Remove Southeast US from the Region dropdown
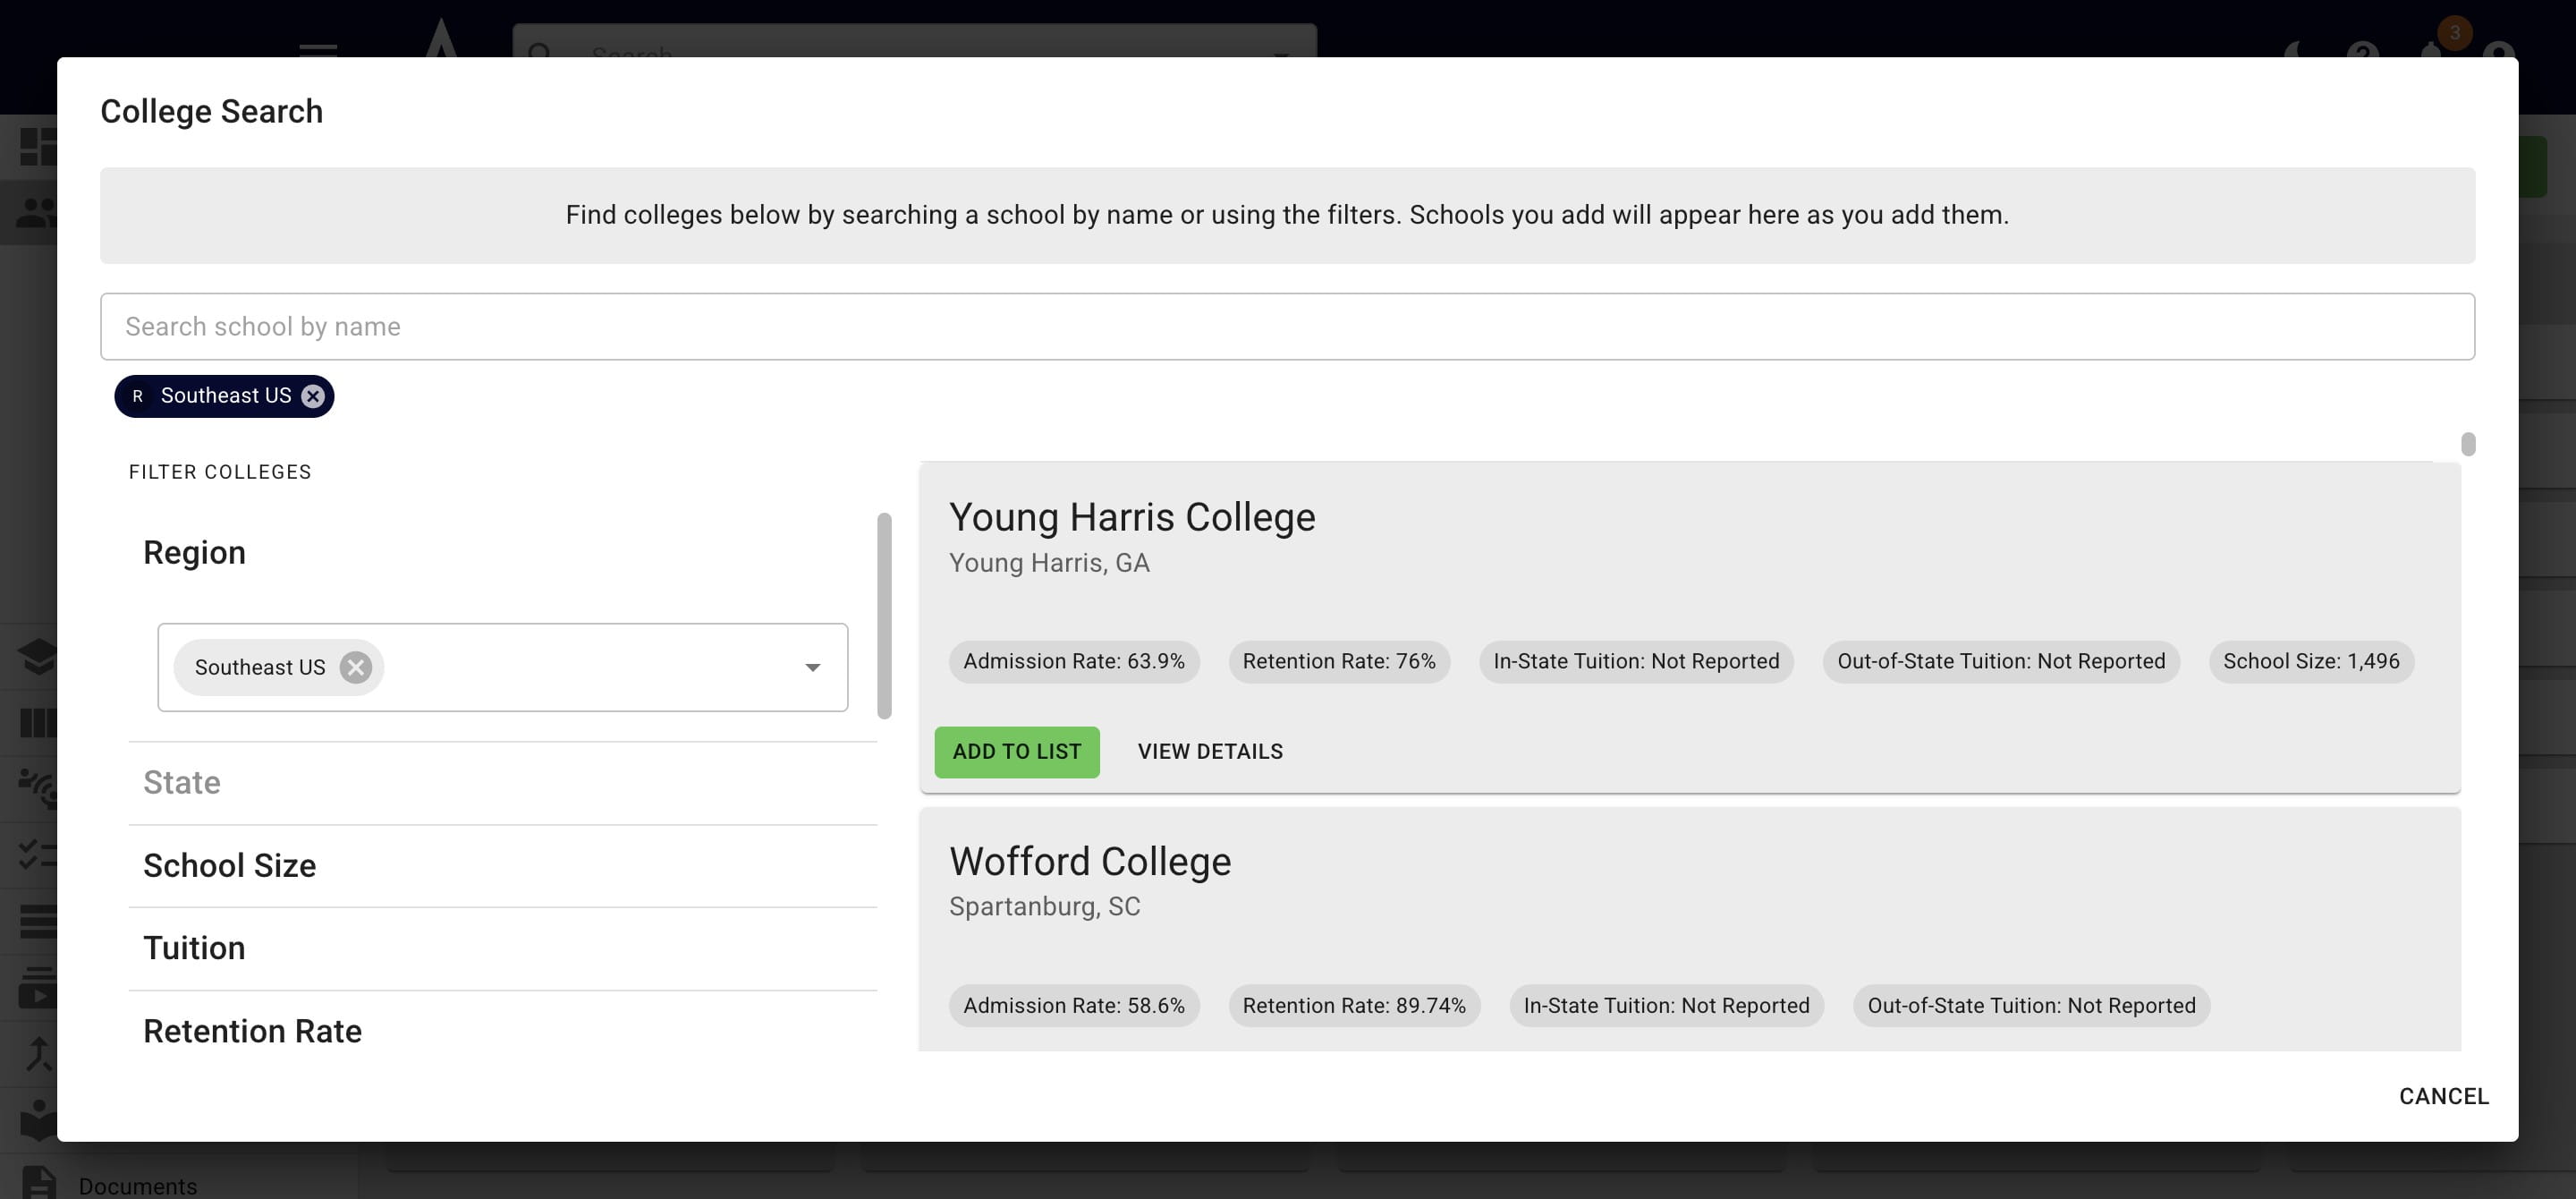The image size is (2576, 1199). click(355, 667)
